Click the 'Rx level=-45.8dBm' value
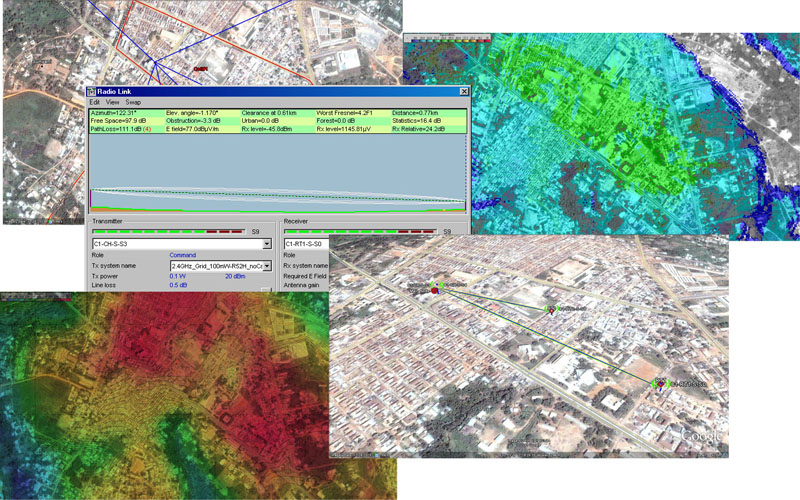The image size is (800, 500). point(267,129)
